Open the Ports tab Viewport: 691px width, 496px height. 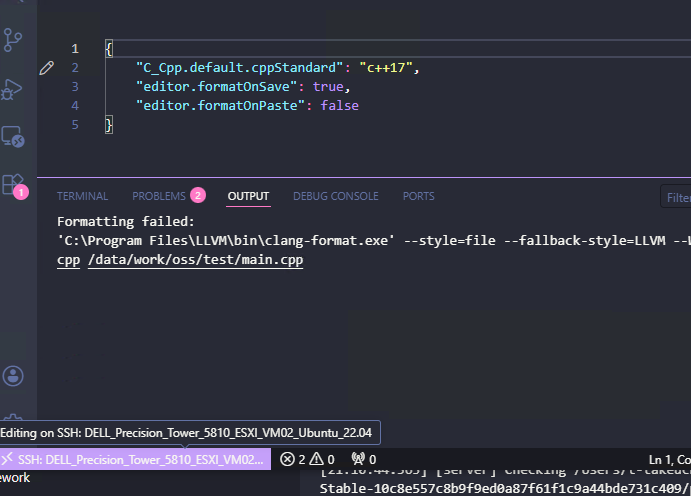tap(418, 196)
